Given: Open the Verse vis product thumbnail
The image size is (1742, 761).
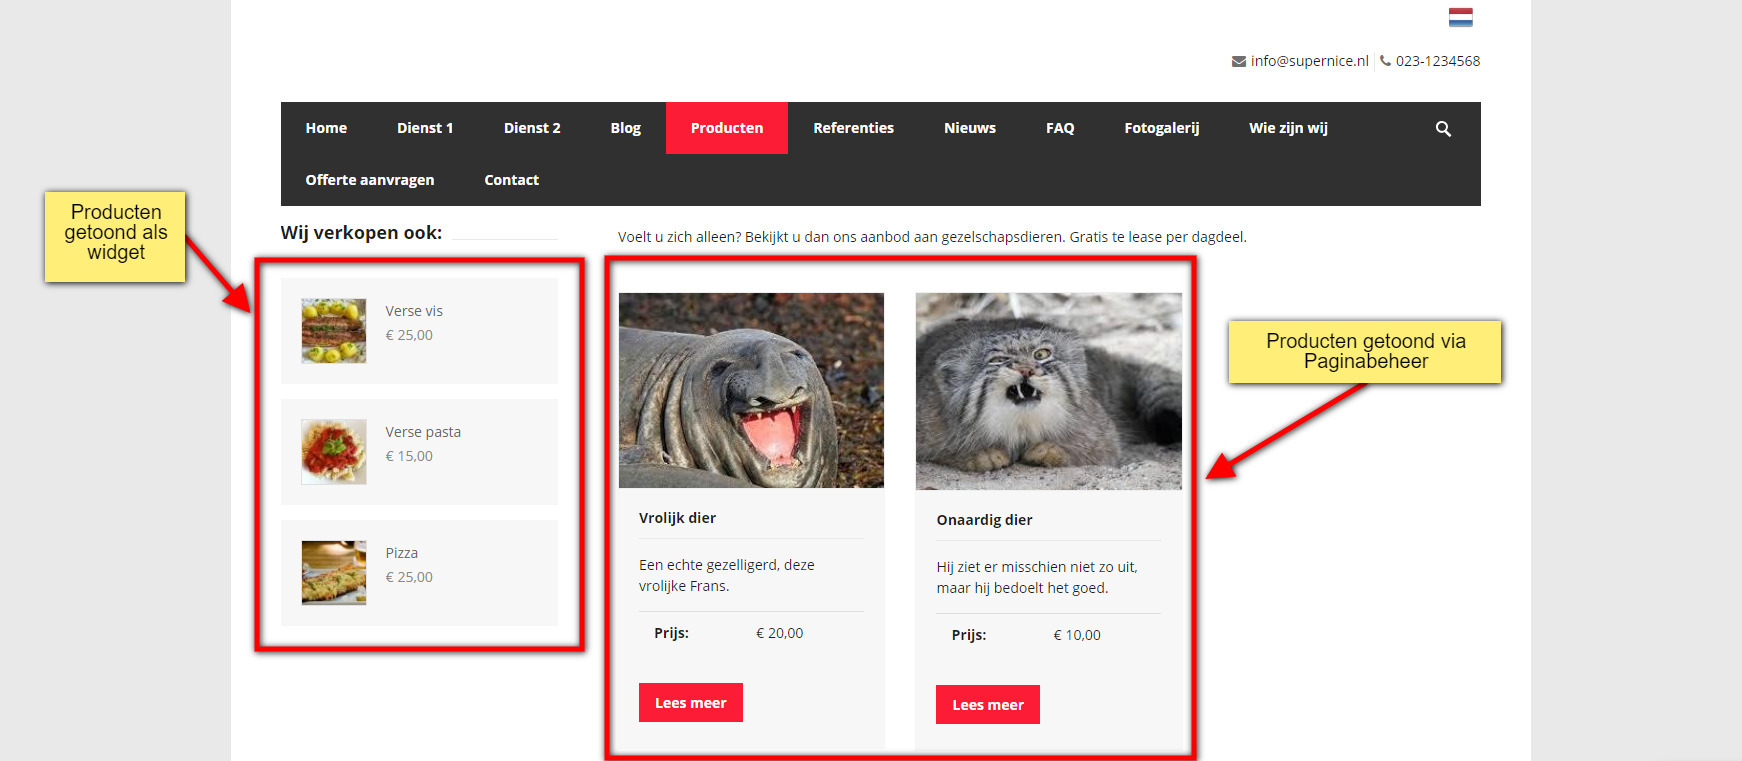Looking at the screenshot, I should point(334,331).
